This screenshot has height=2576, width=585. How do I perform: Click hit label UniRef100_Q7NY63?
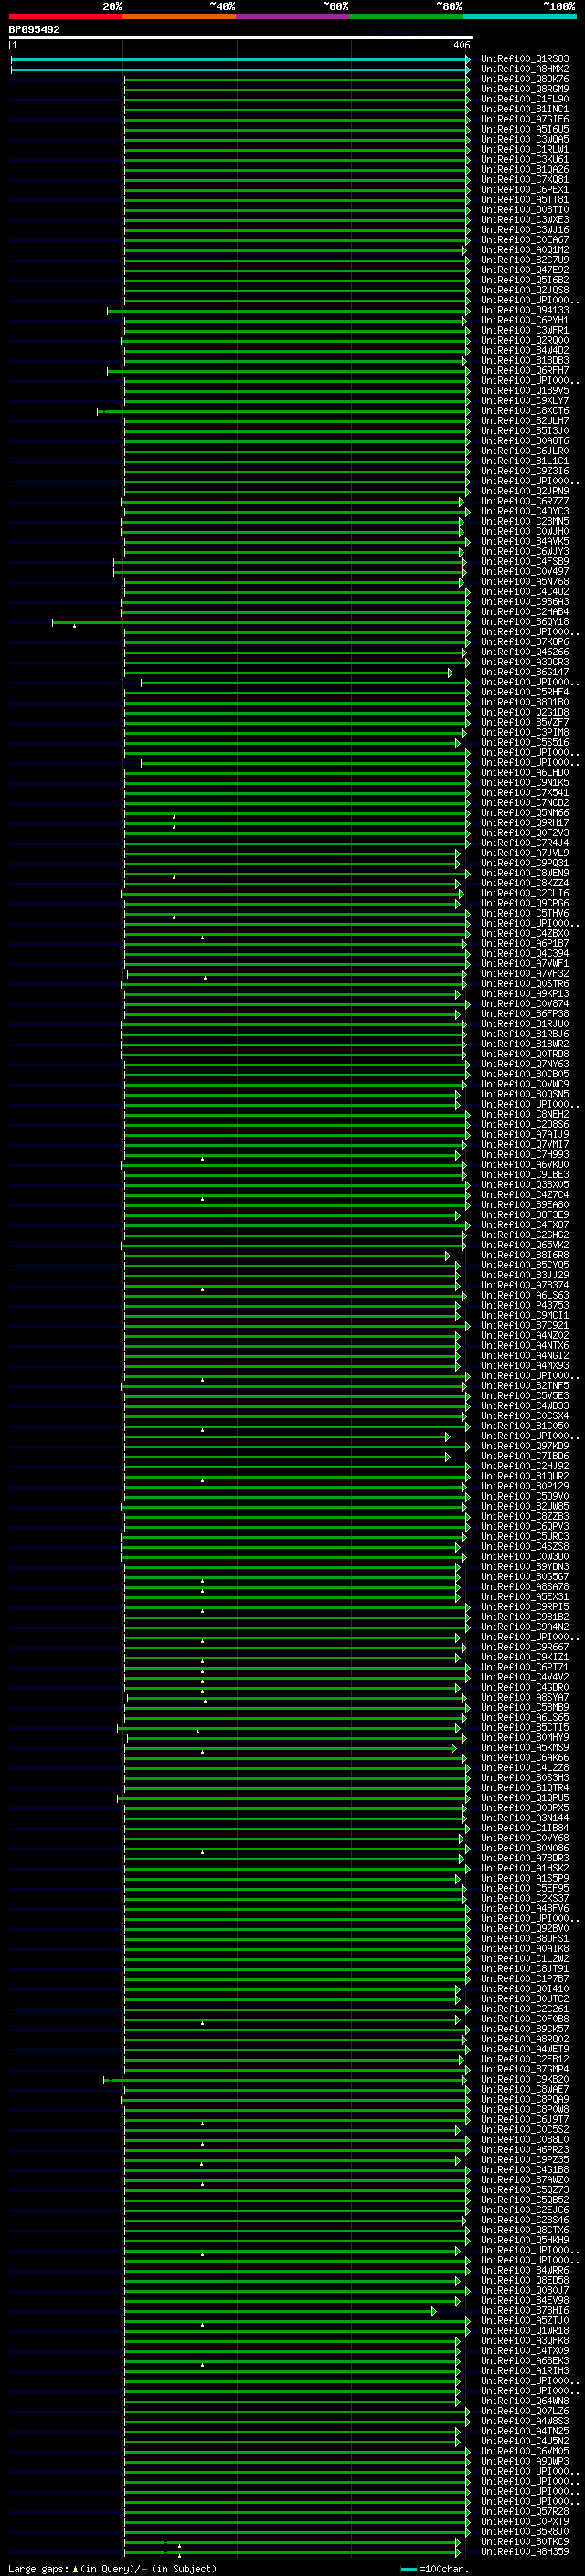(x=525, y=1064)
